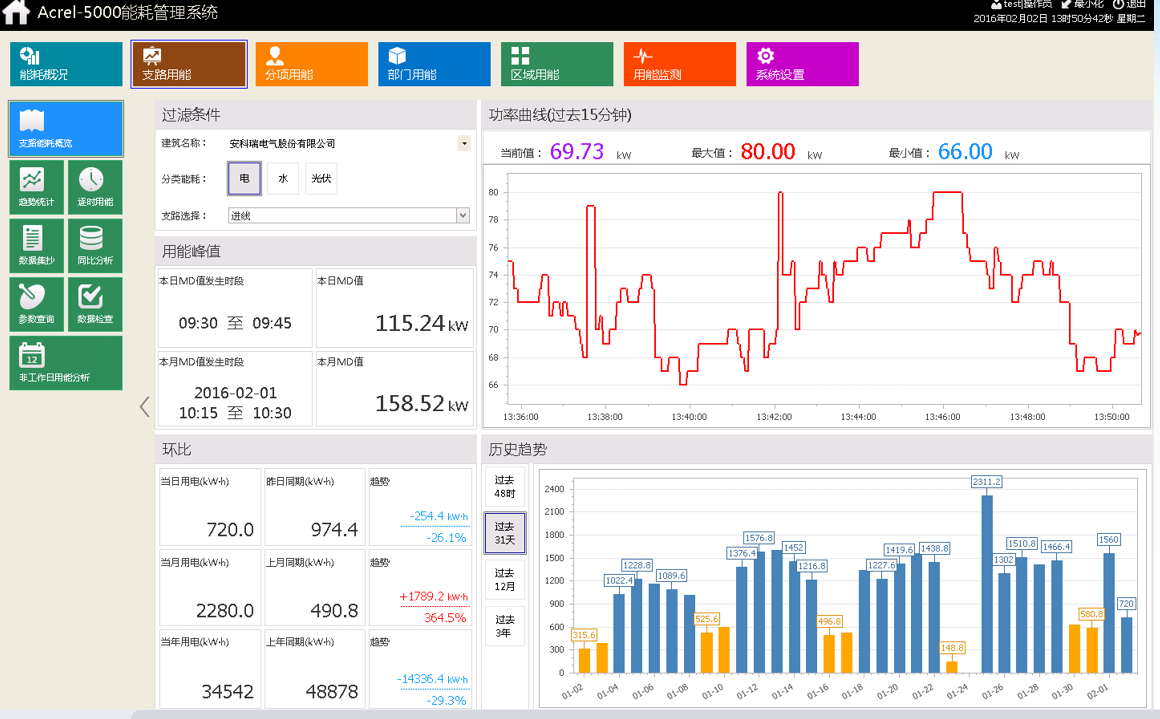1160x719 pixels.
Task: Collapse the left sidebar with arrow
Action: point(144,406)
